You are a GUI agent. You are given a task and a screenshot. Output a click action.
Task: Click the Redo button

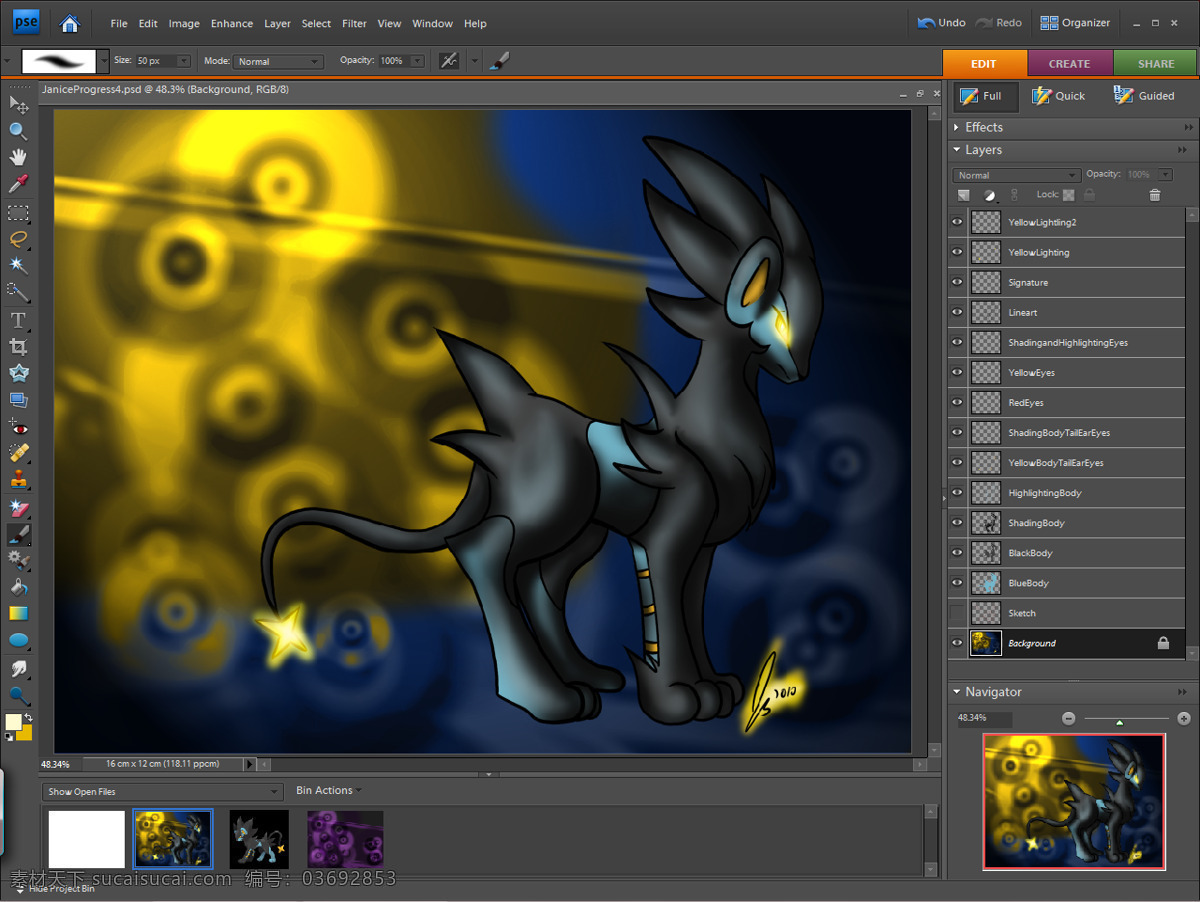[x=999, y=23]
